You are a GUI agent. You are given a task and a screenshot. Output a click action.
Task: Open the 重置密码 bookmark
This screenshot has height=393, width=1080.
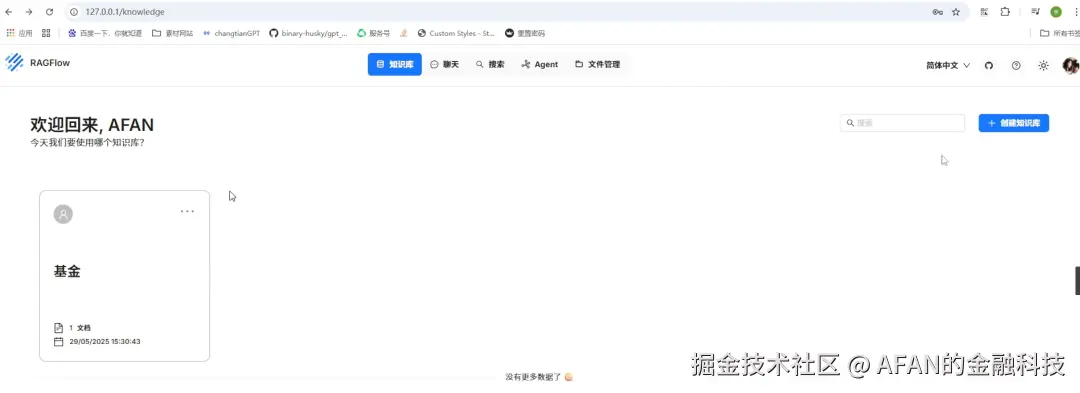(525, 33)
